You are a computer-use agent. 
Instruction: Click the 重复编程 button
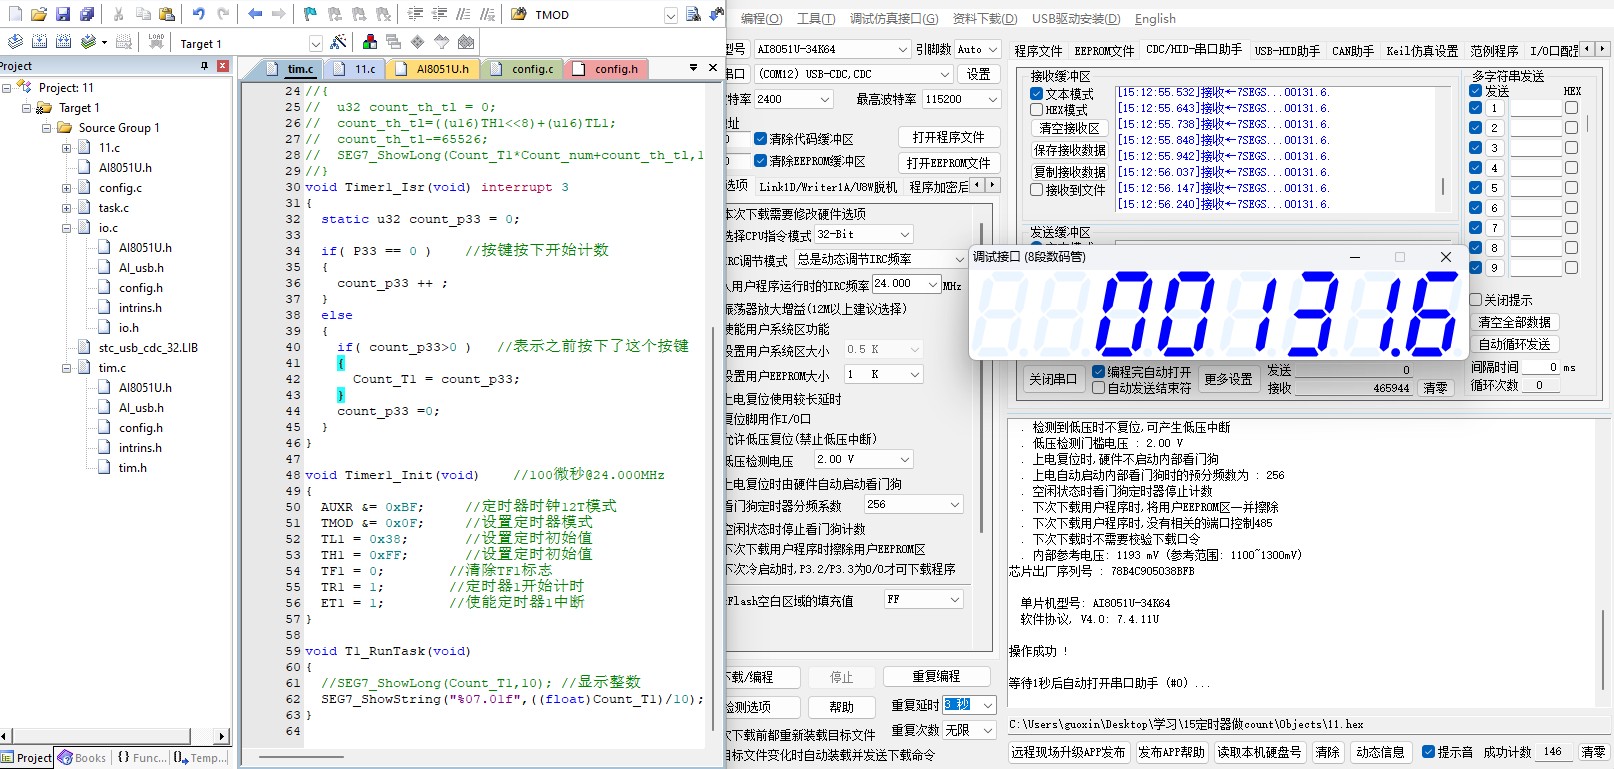click(x=936, y=677)
